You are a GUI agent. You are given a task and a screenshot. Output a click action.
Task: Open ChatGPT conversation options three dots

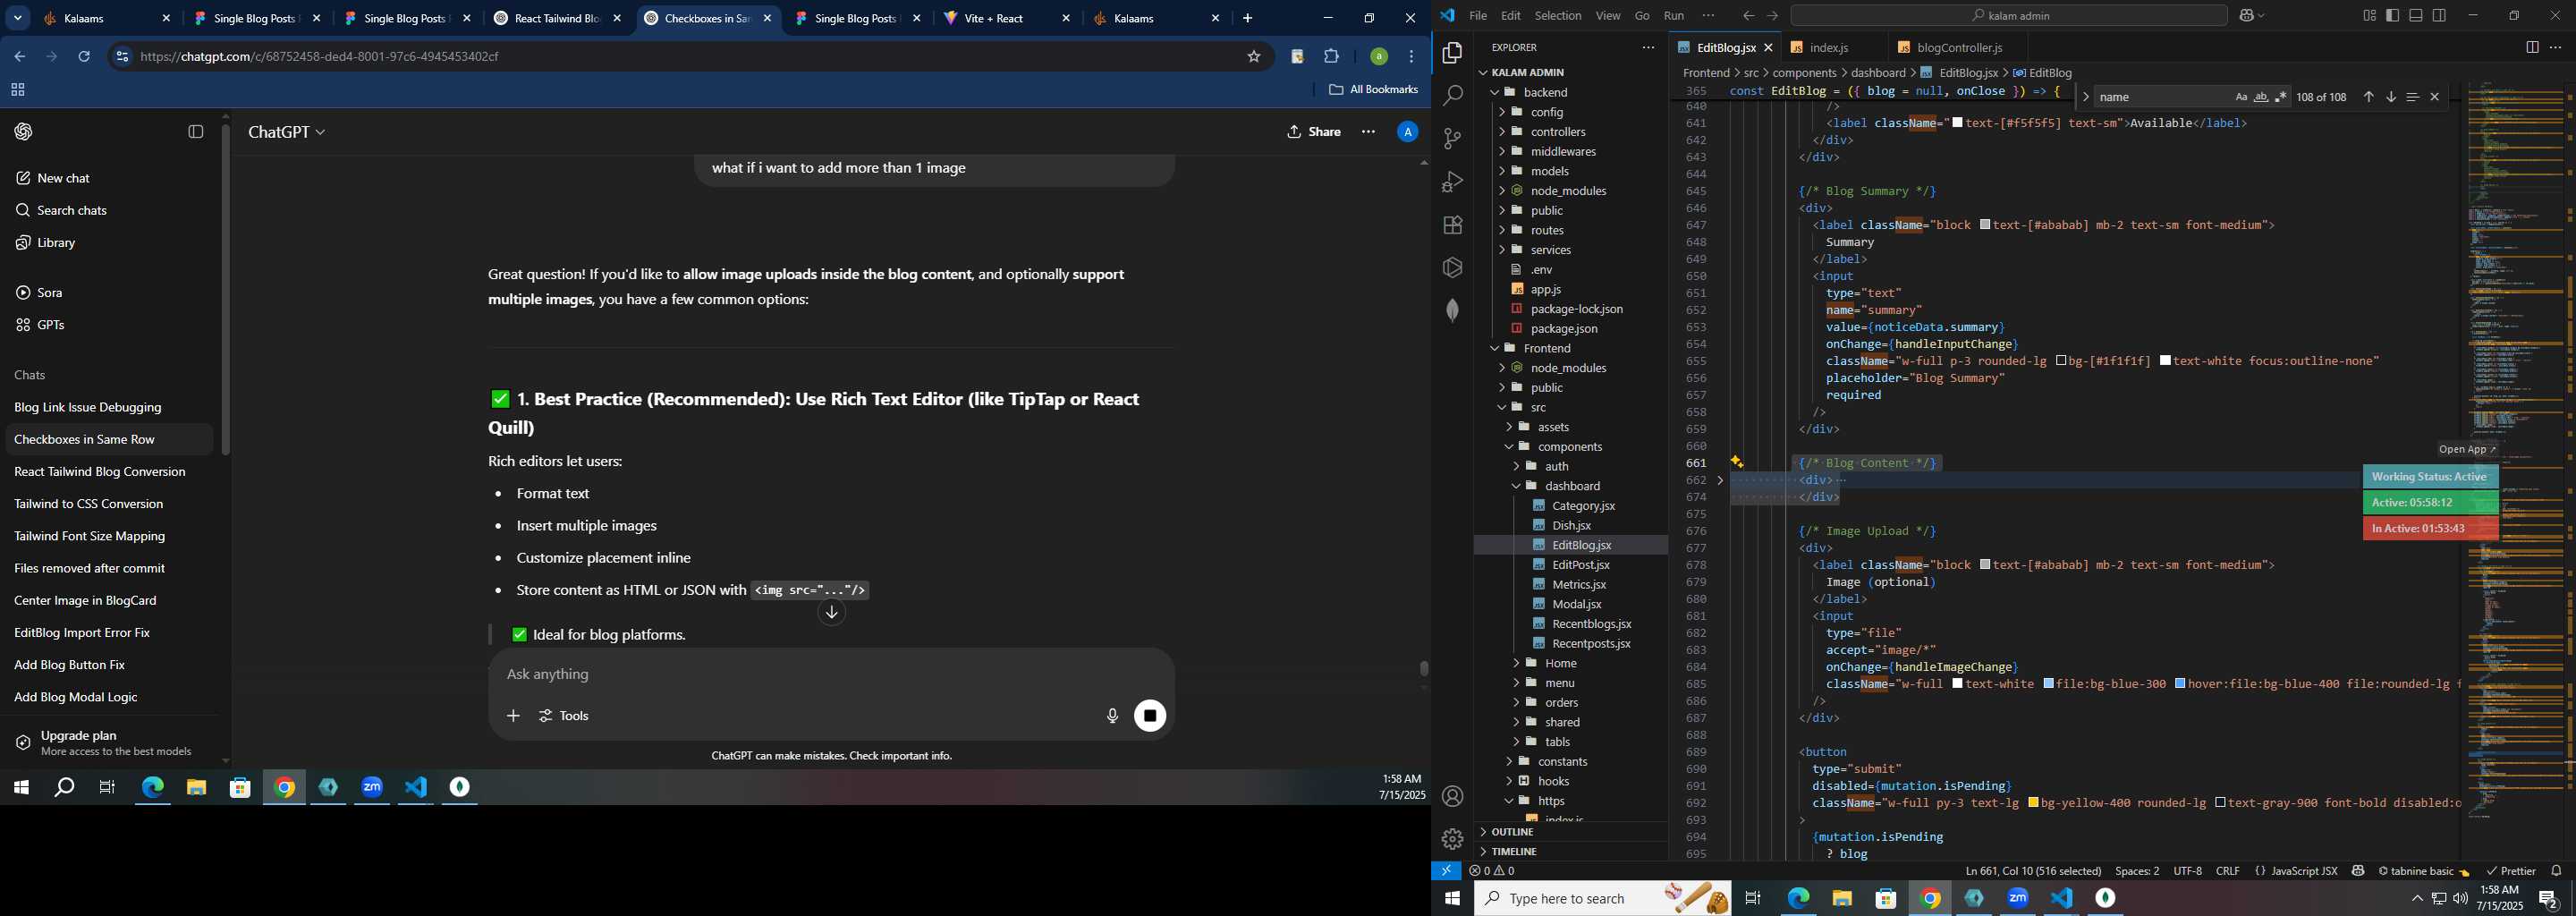(x=1368, y=132)
